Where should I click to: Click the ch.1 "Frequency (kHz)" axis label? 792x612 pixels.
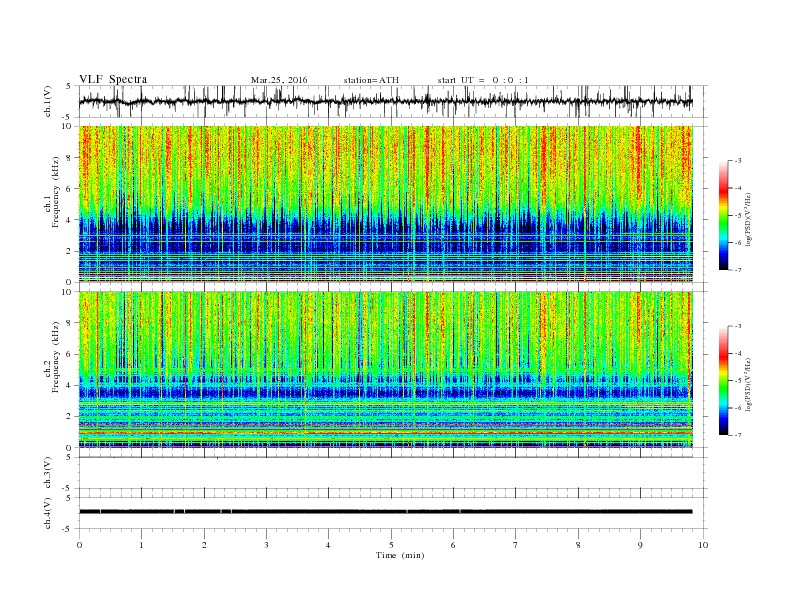coord(53,192)
